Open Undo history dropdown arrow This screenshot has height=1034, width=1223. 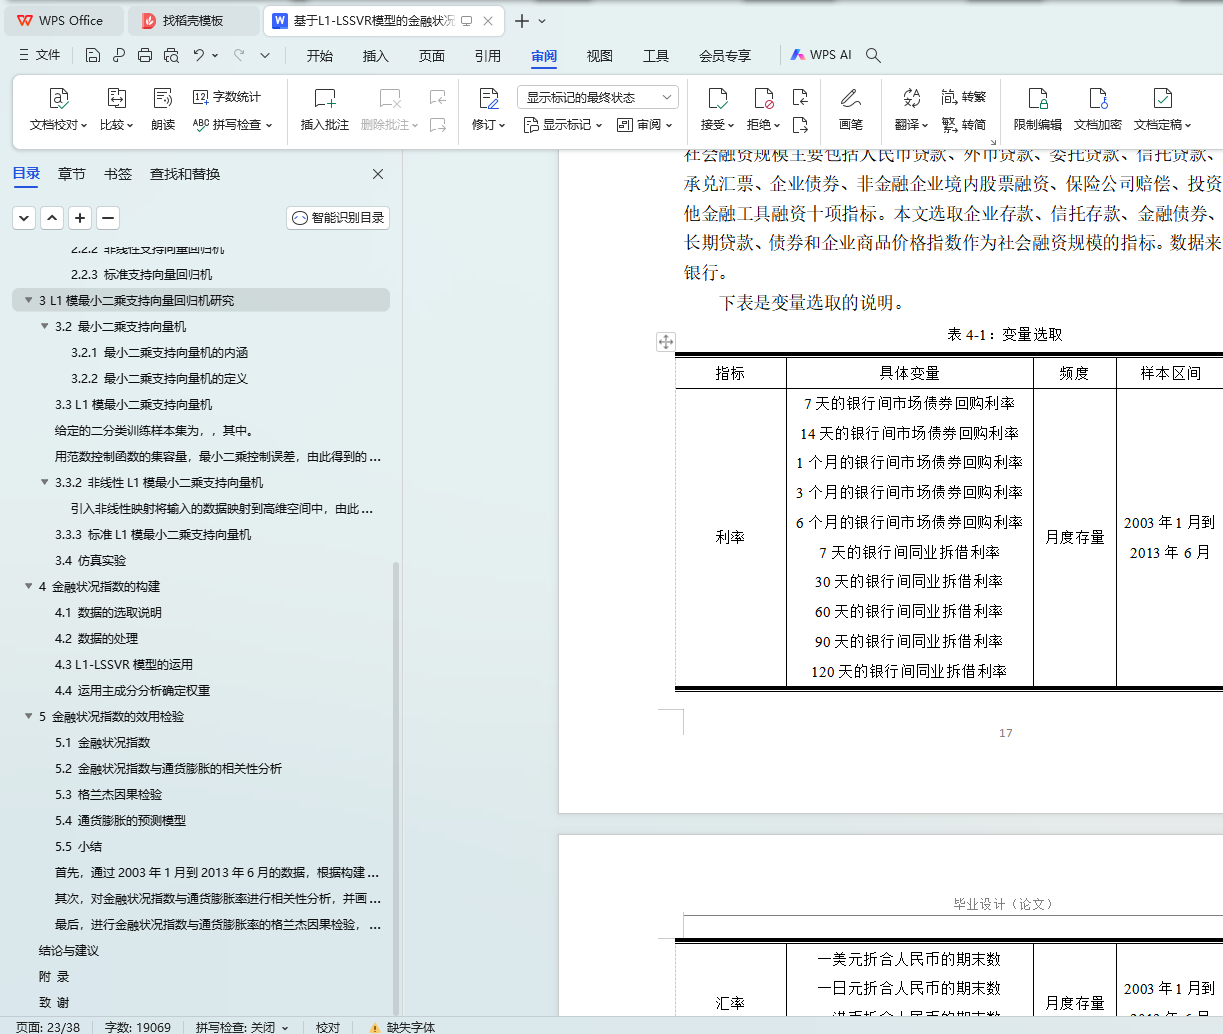click(x=216, y=55)
